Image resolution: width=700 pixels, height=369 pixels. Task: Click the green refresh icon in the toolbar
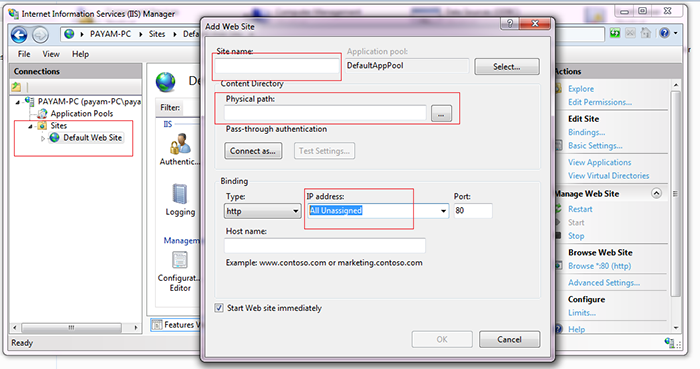click(x=615, y=33)
